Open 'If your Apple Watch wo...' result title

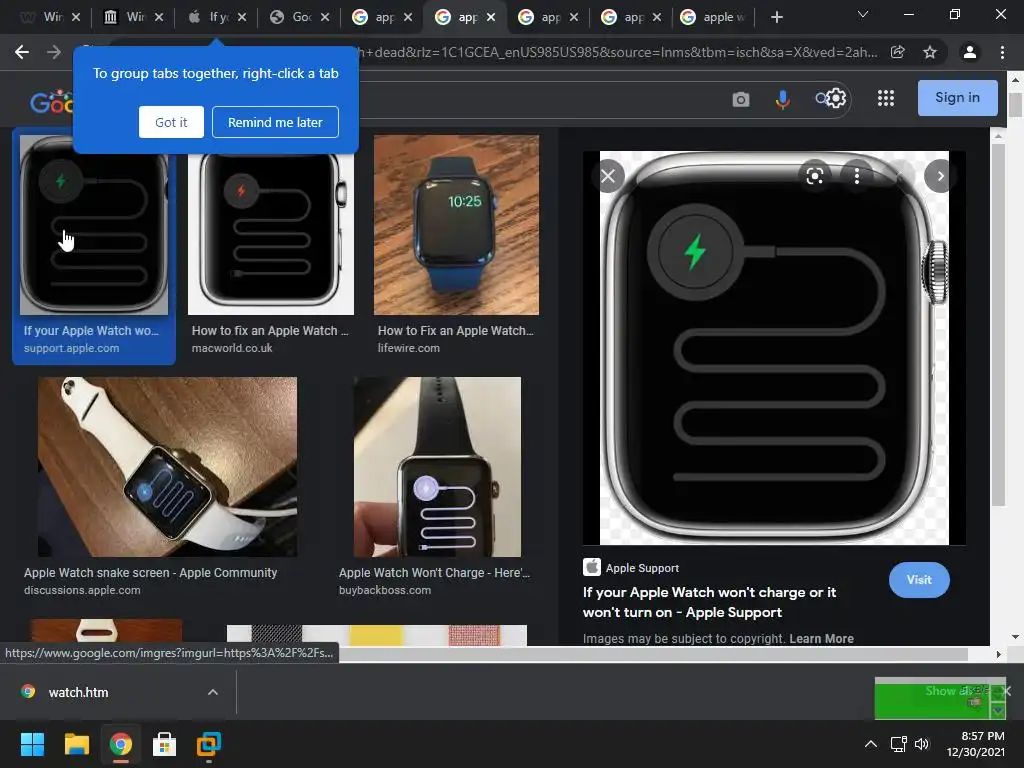pos(91,330)
